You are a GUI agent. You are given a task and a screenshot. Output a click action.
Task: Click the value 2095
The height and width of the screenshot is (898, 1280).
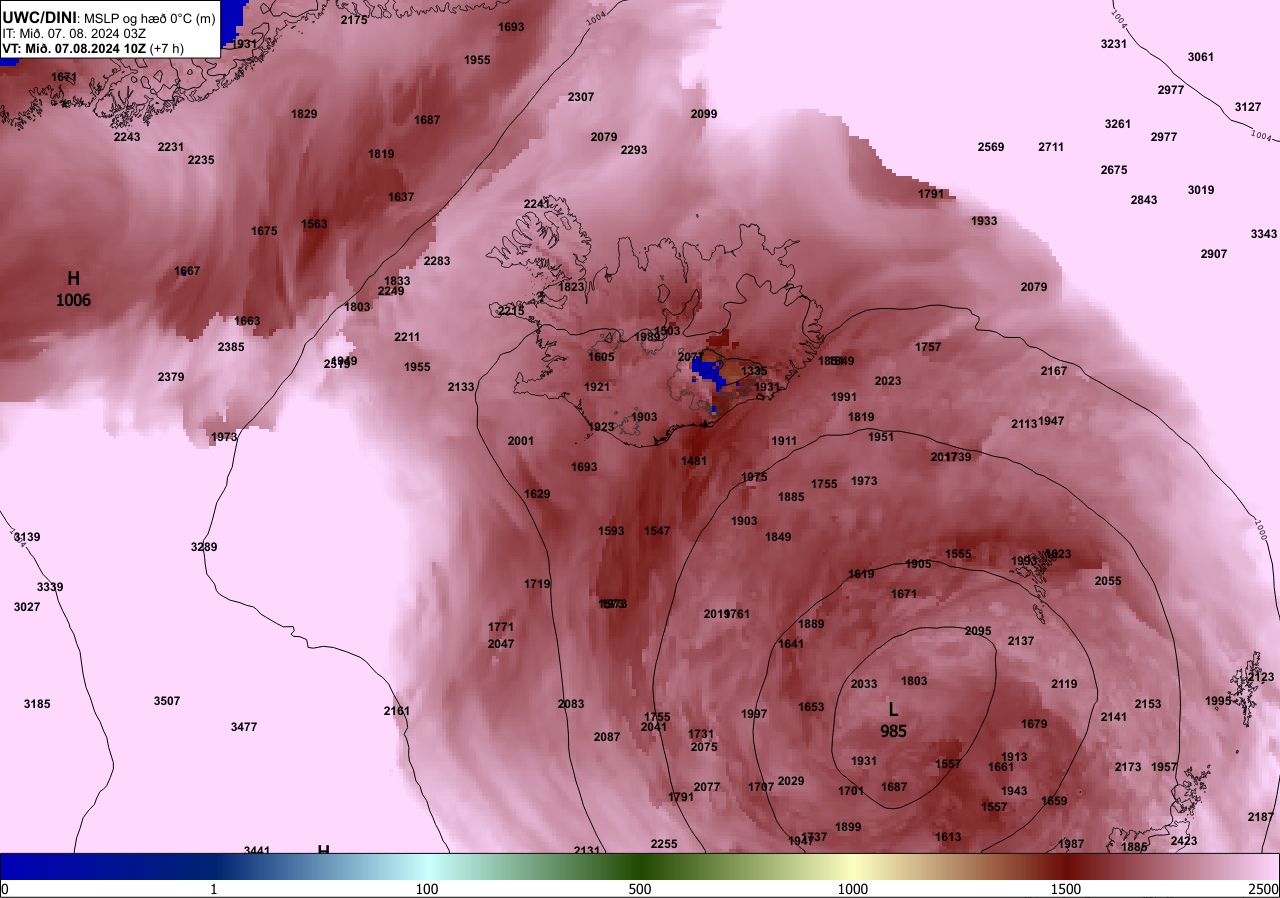click(x=978, y=631)
